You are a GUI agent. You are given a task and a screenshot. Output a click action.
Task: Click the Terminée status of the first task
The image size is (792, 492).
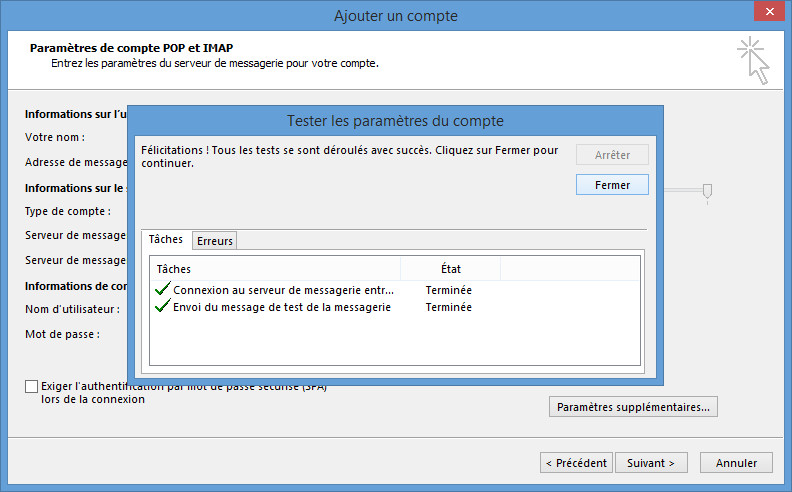pyautogui.click(x=448, y=290)
